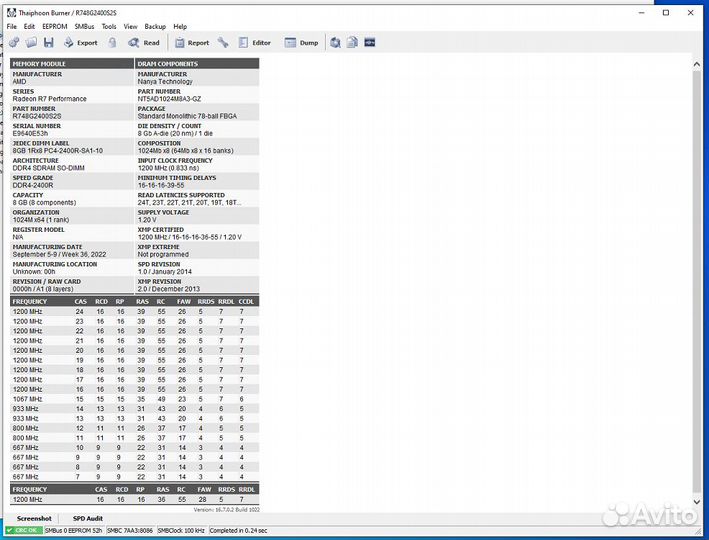The height and width of the screenshot is (540, 709).
Task: Click the Dump toolbar button
Action: tap(301, 43)
